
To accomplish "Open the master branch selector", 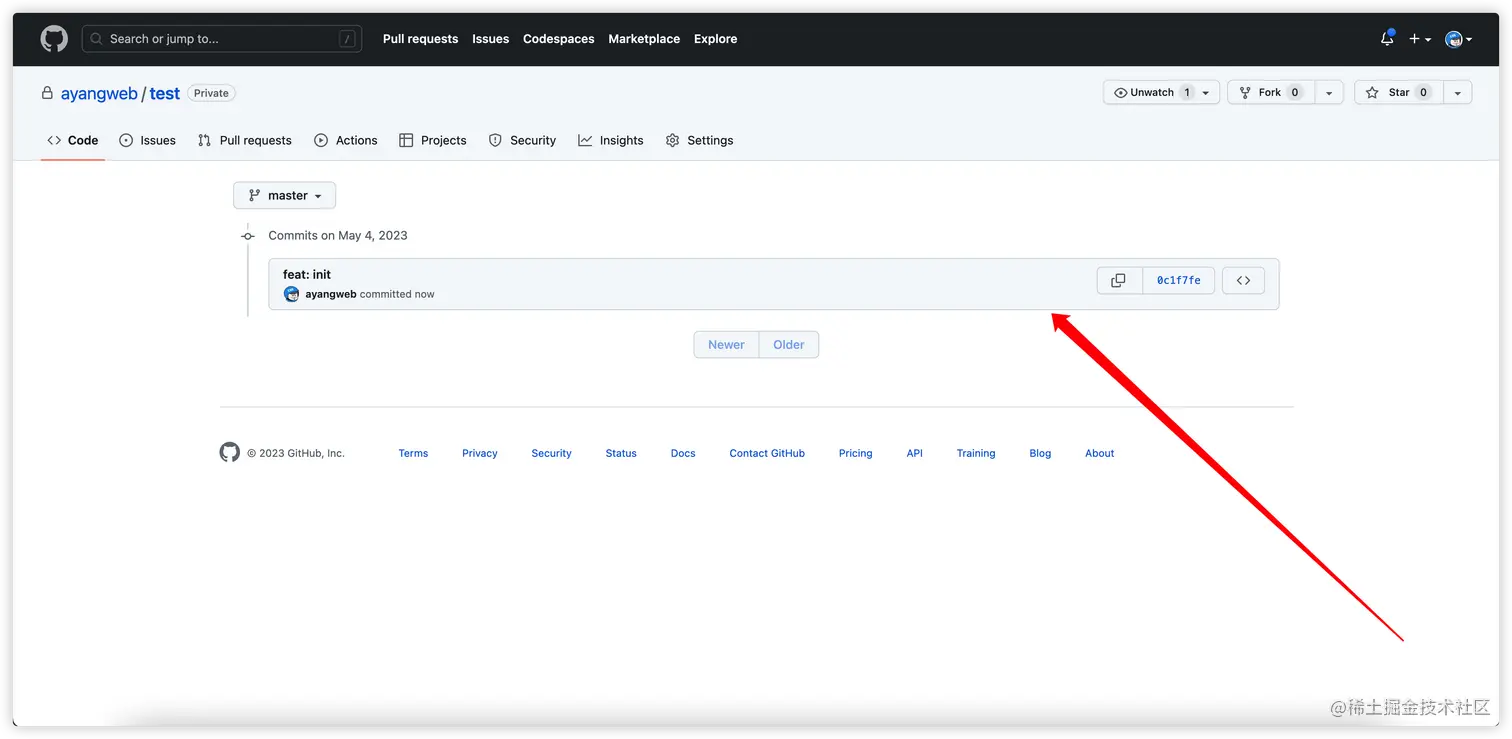I will [x=285, y=196].
